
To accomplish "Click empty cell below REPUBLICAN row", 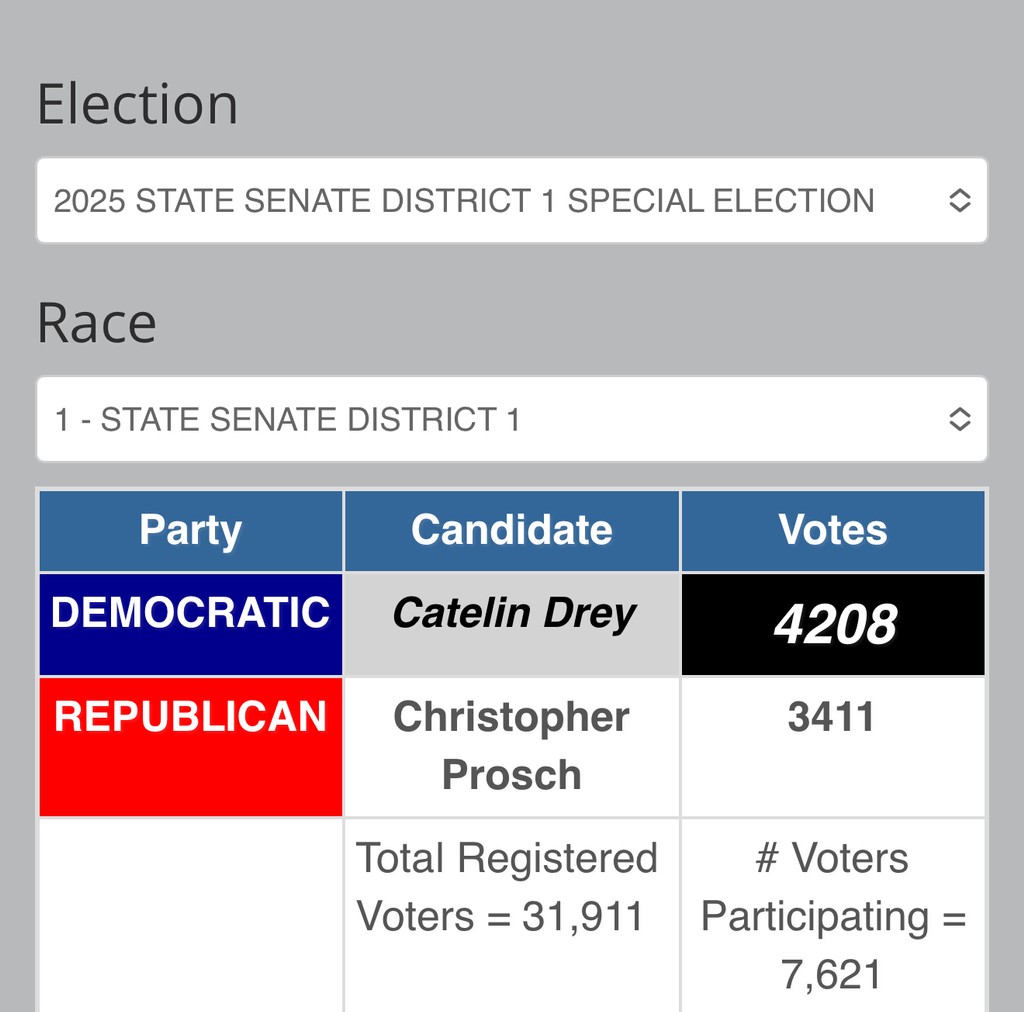I will coord(191,915).
